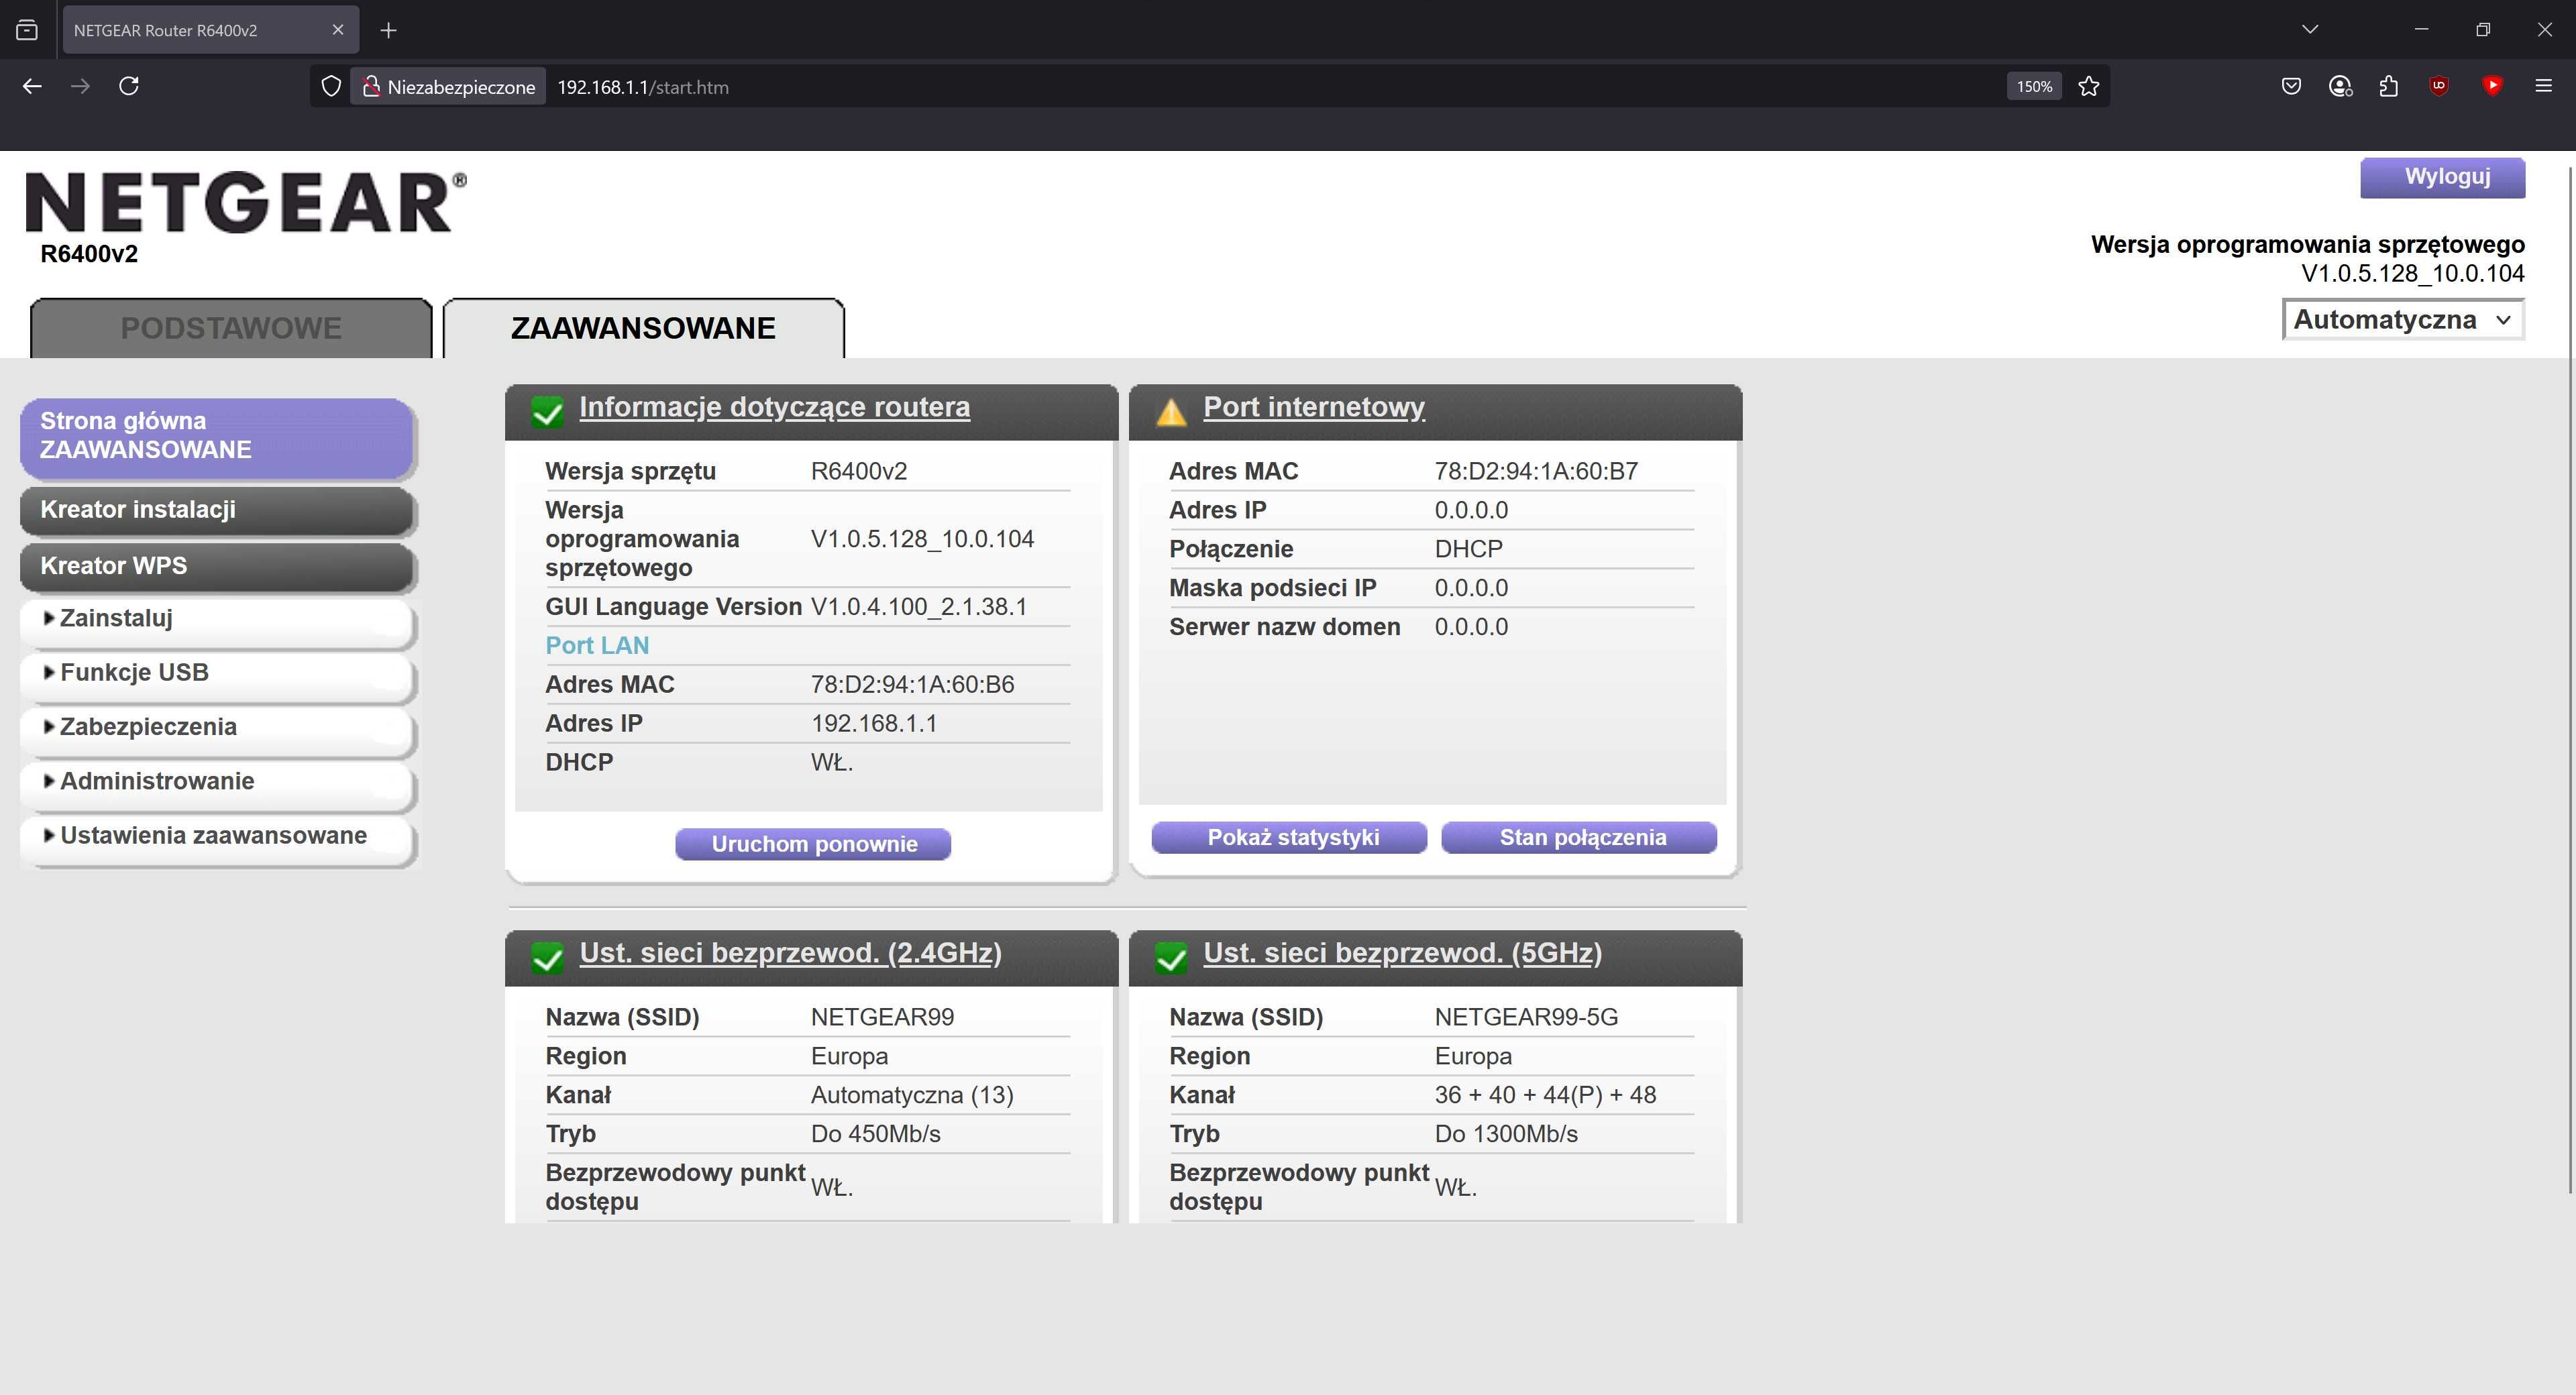Click Wersja sprzętu value R6400v2

tap(859, 472)
